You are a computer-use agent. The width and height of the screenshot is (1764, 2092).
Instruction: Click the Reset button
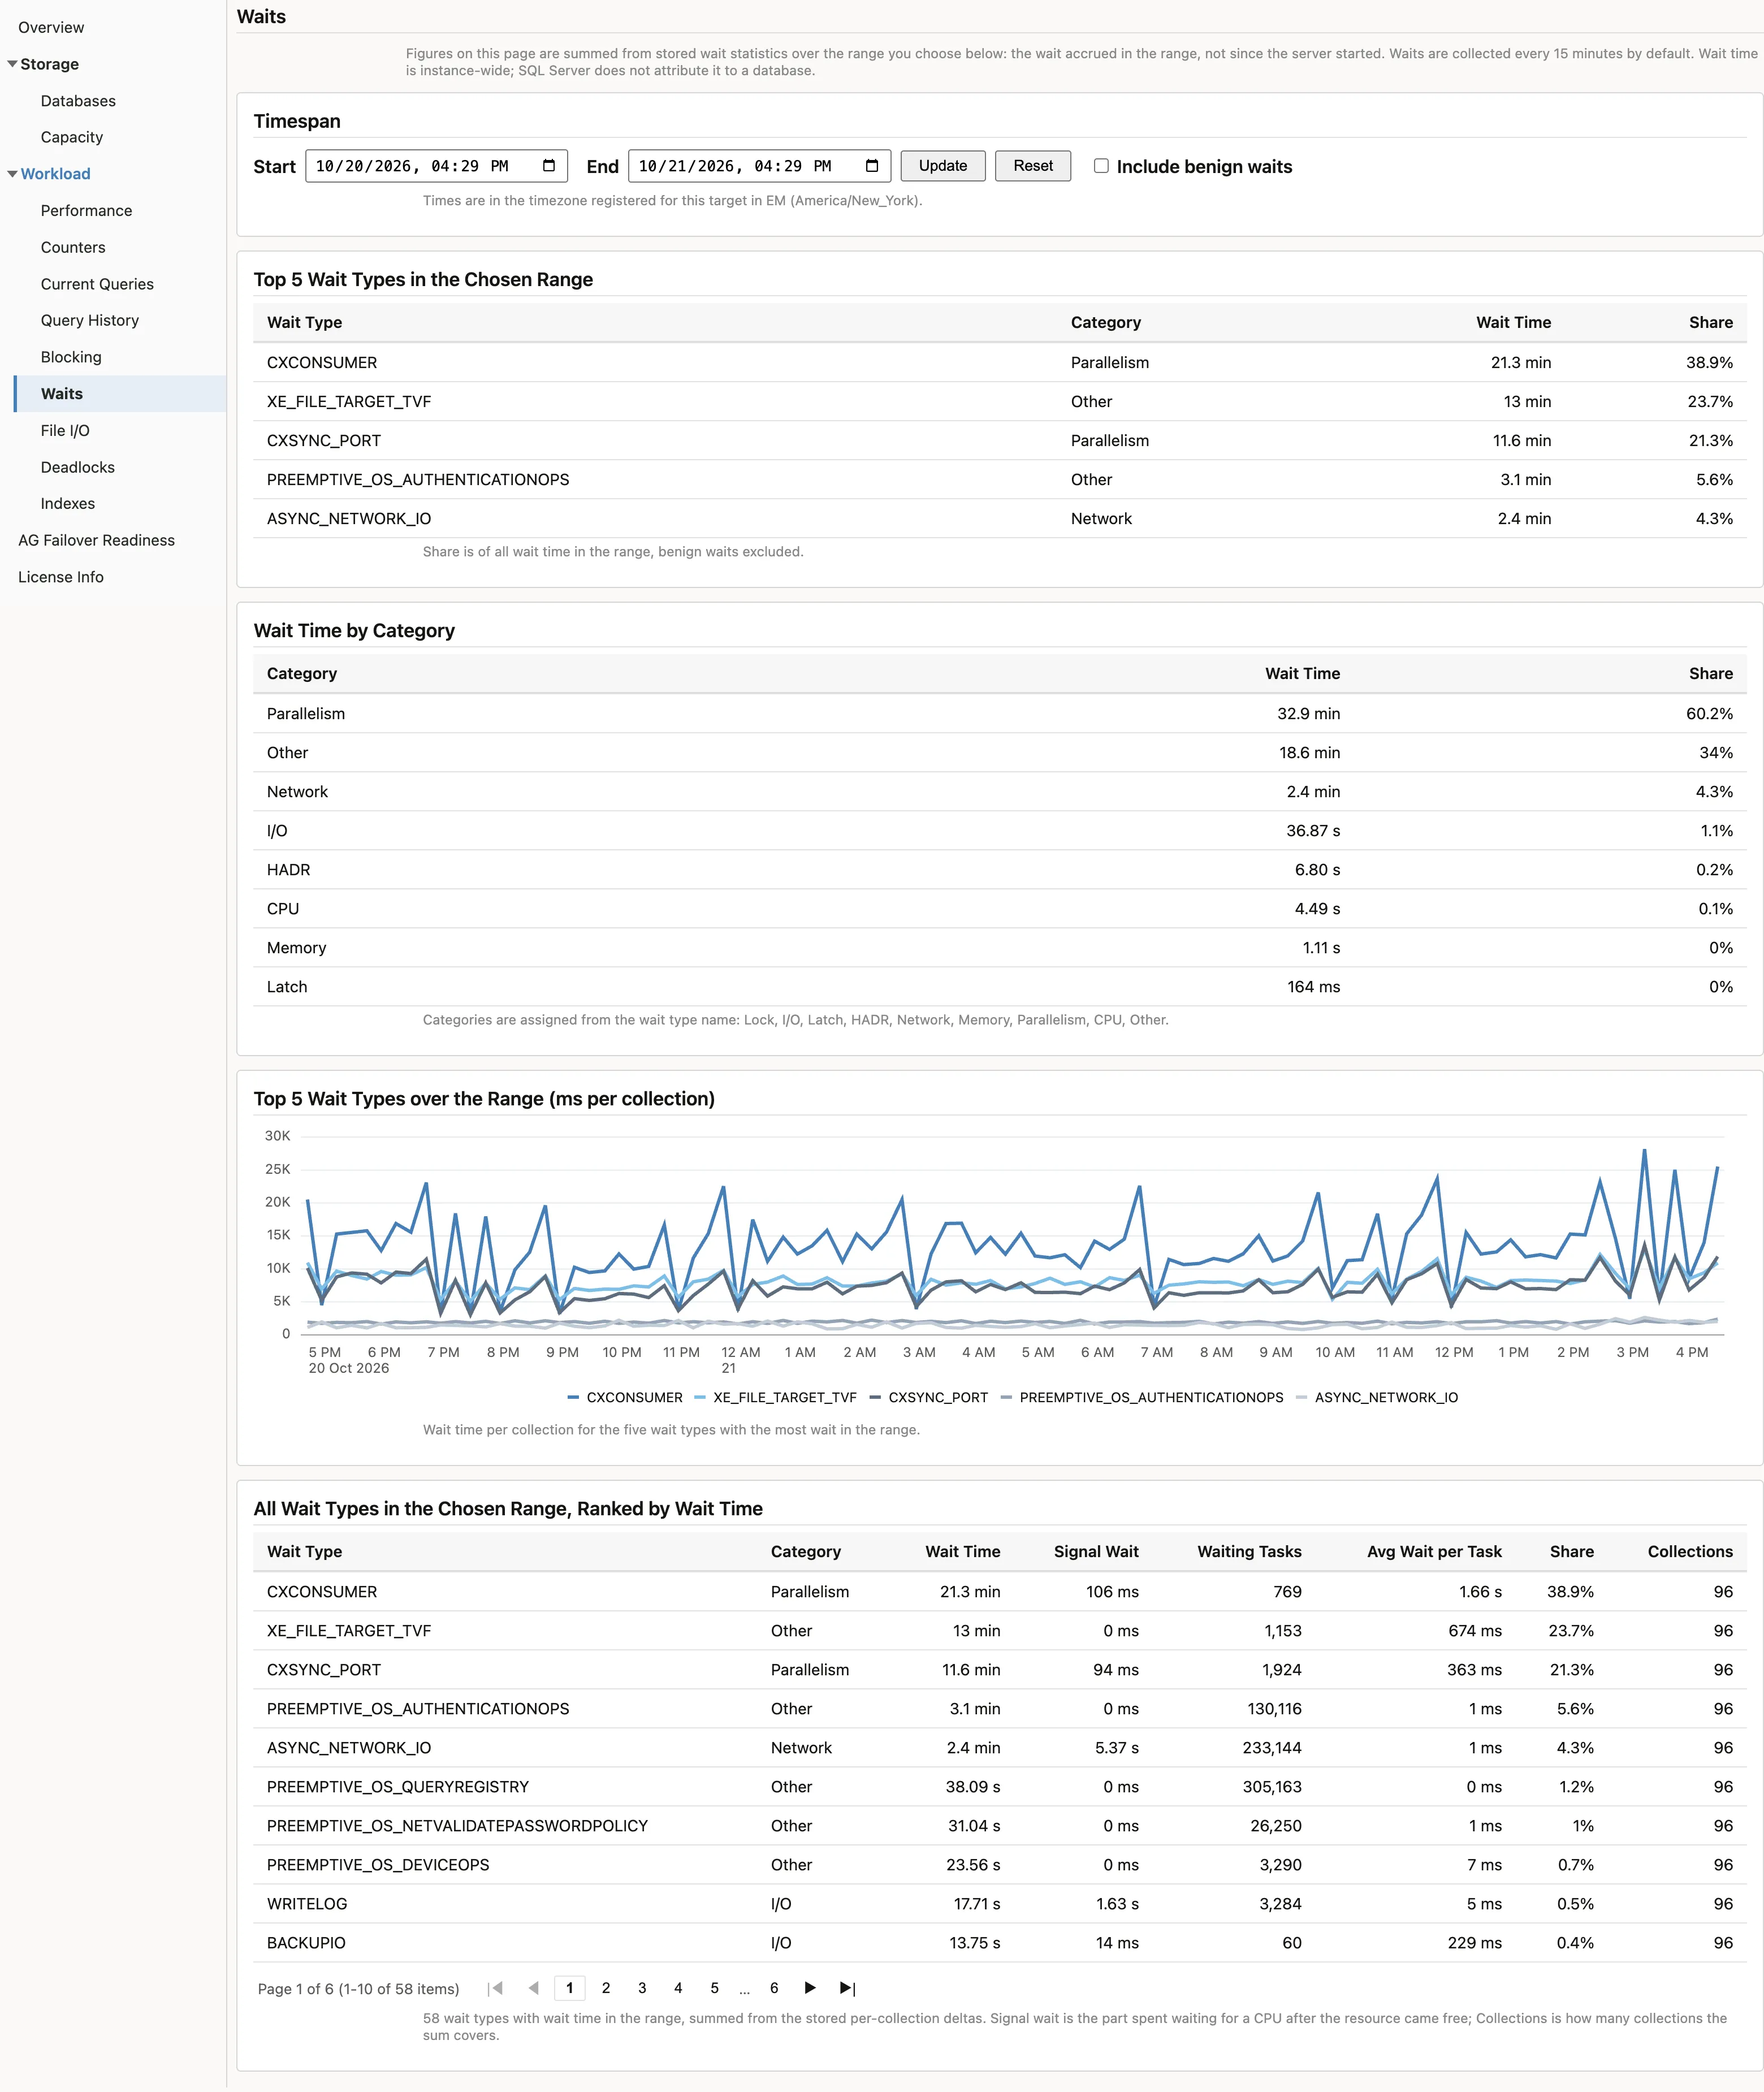point(1033,166)
